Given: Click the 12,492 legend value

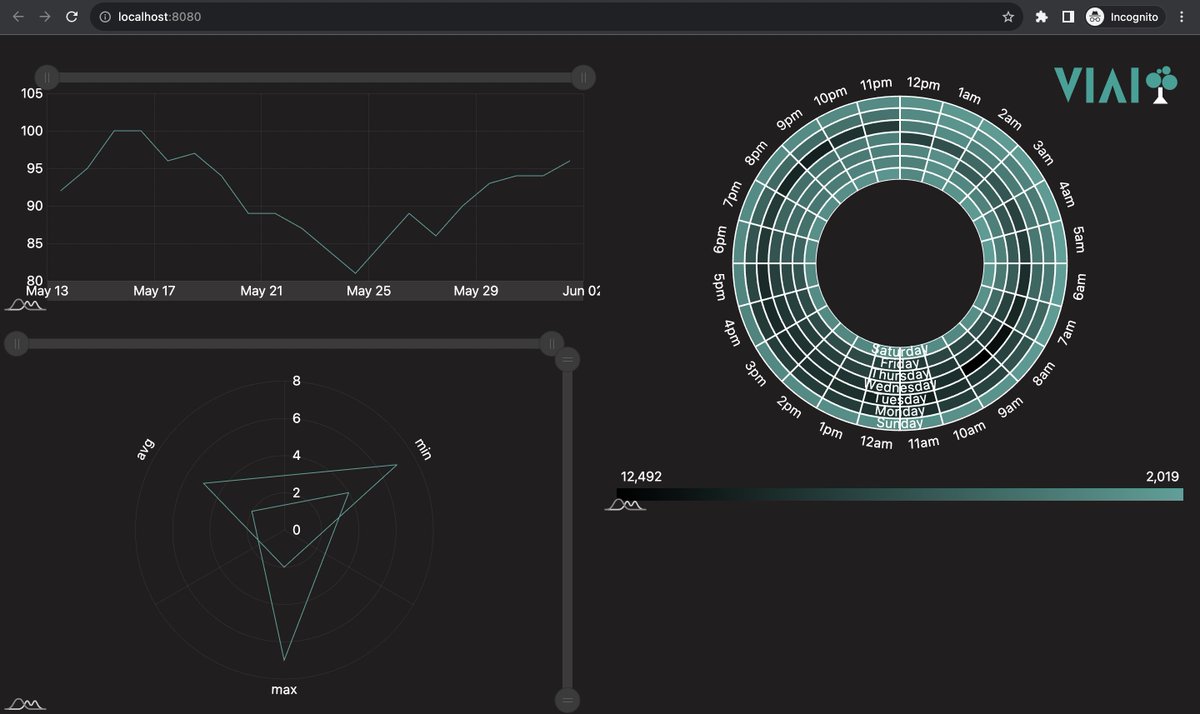Looking at the screenshot, I should [x=641, y=477].
